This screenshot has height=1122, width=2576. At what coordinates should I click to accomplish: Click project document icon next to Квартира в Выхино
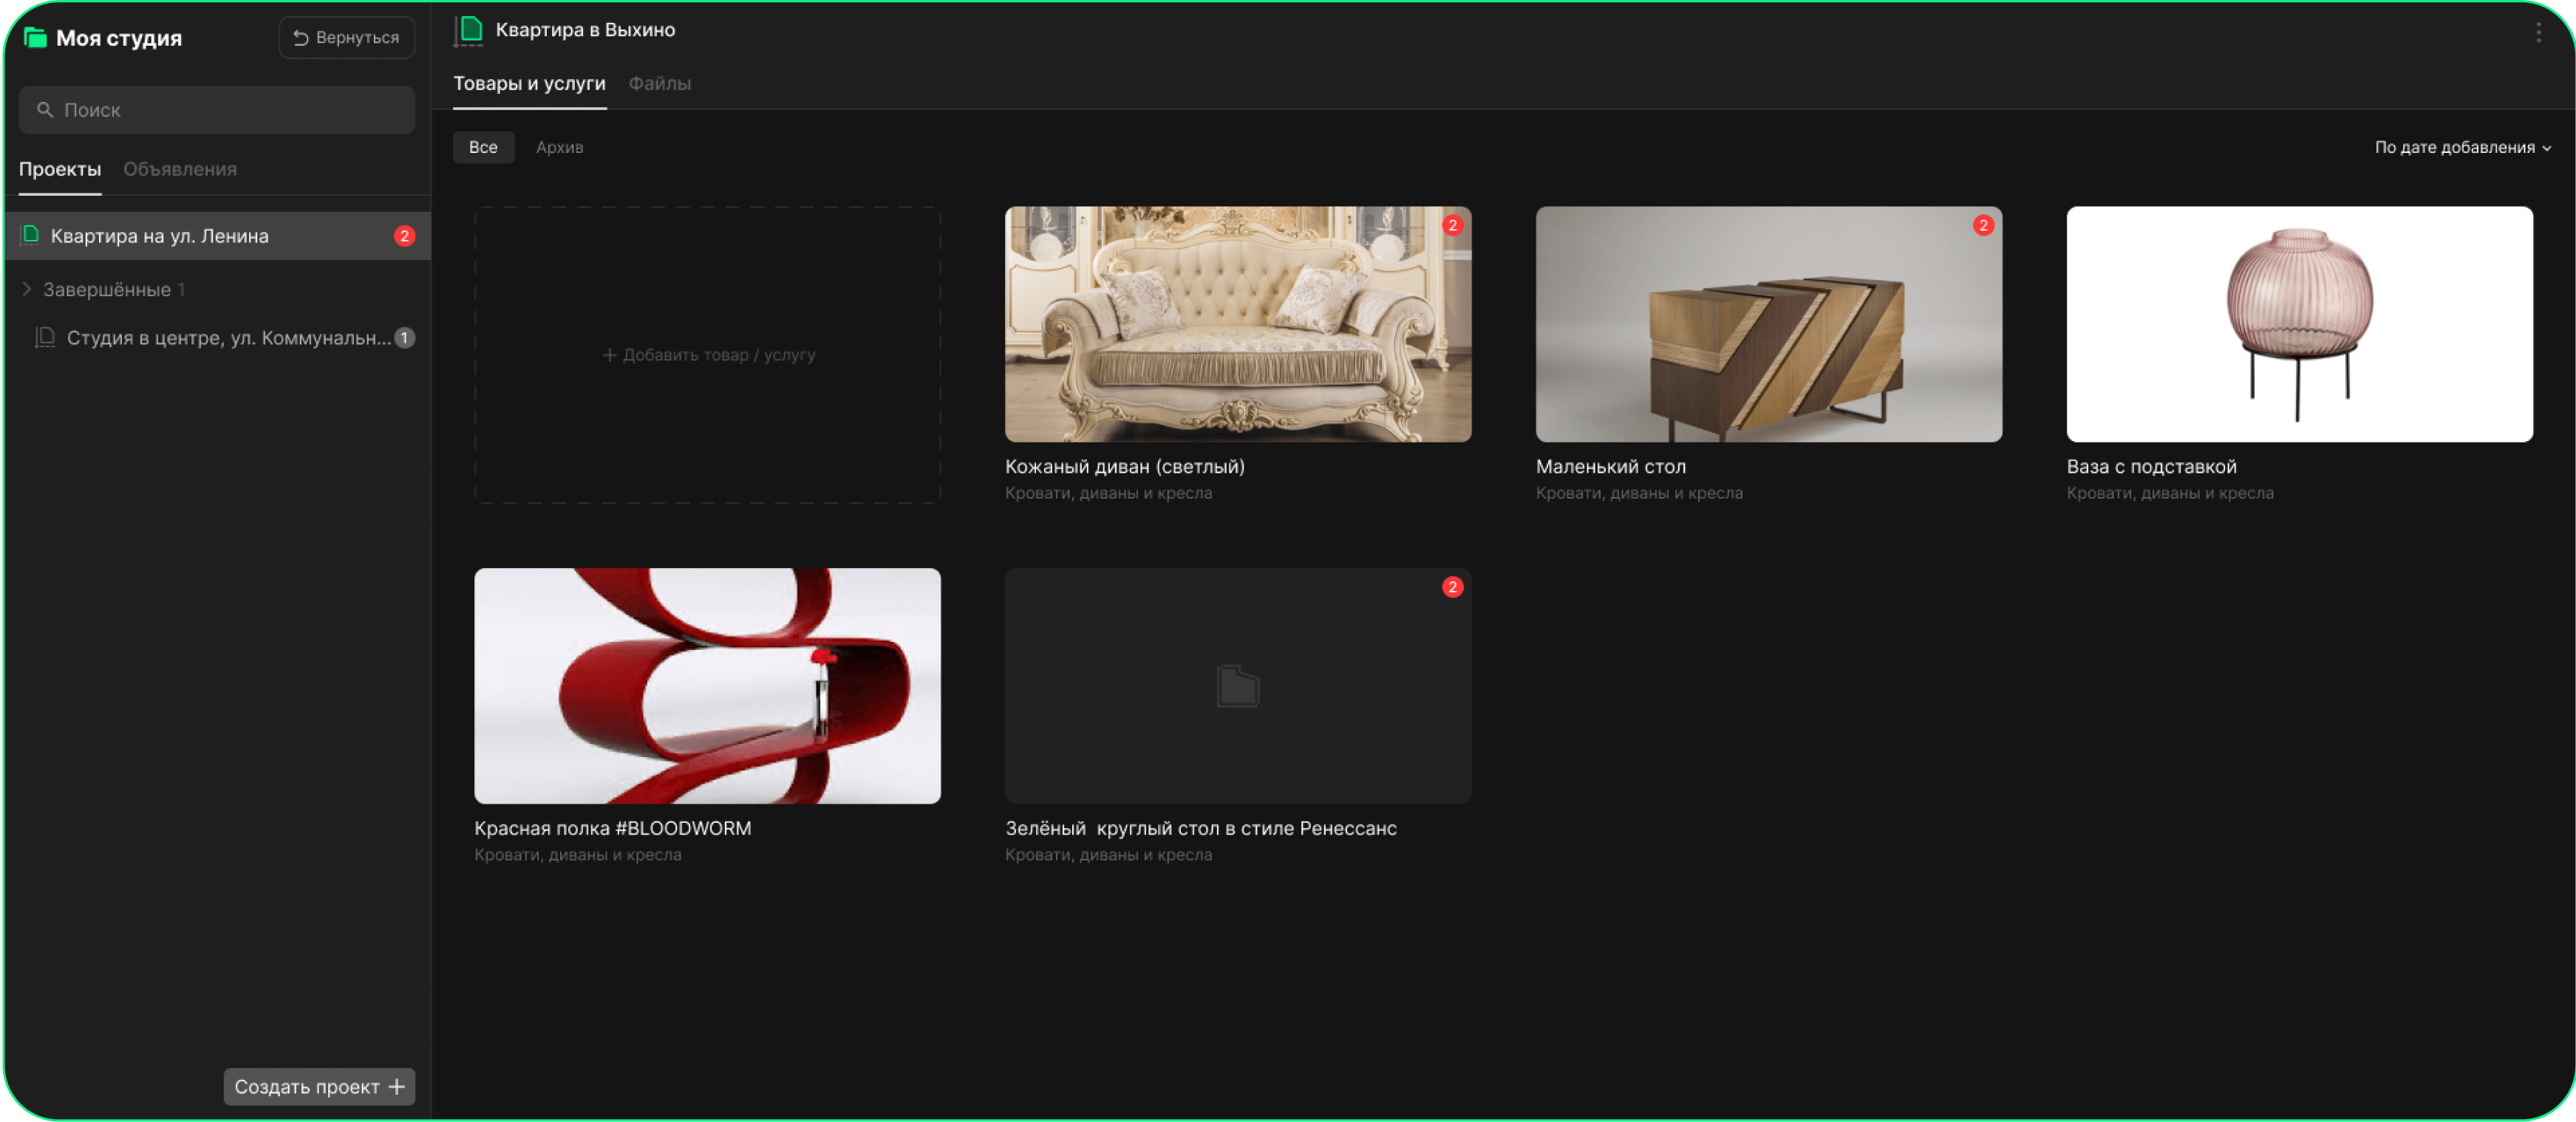point(469,30)
